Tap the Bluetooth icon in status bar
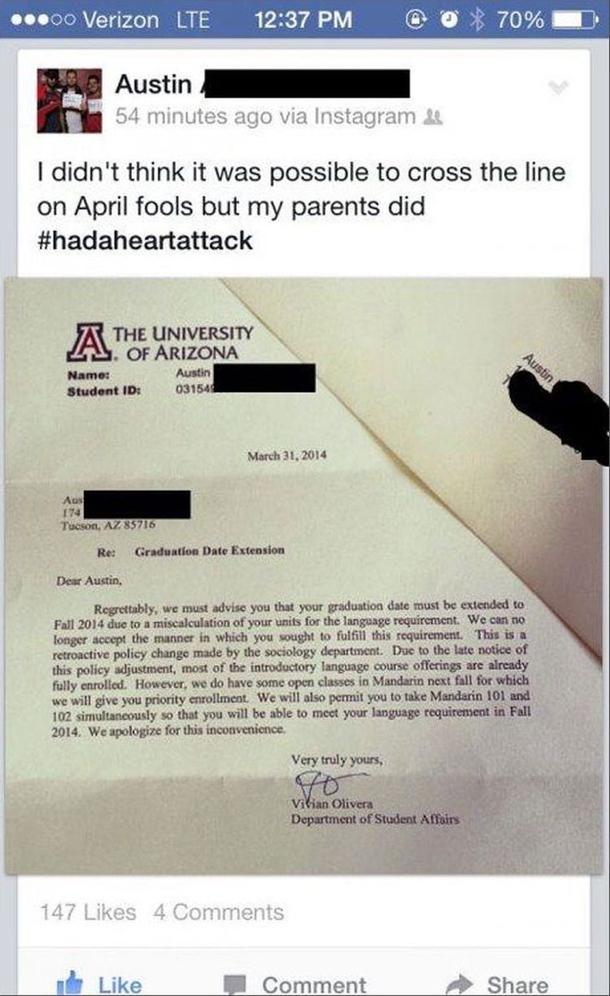Viewport: 610px width, 996px height. point(477,20)
